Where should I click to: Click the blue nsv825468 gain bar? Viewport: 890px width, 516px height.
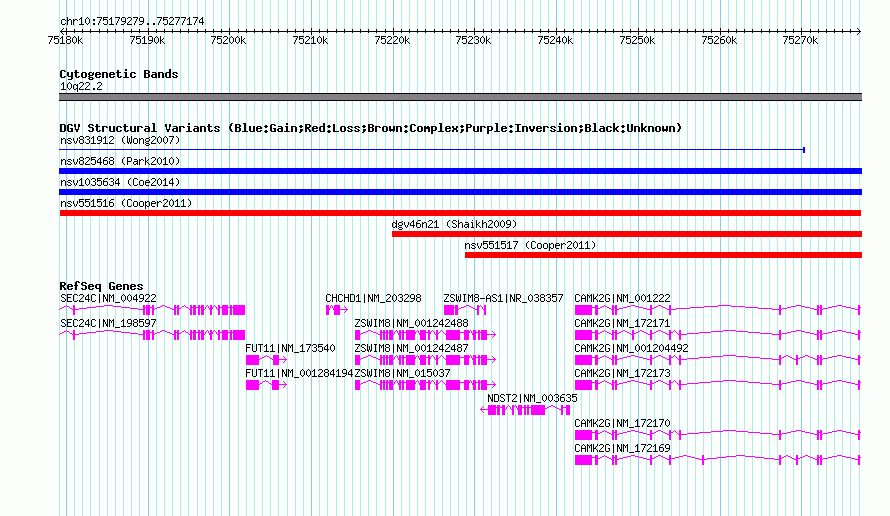(460, 171)
